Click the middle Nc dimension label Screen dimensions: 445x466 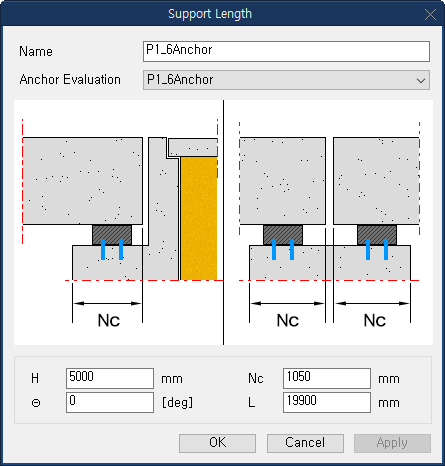pyautogui.click(x=288, y=320)
